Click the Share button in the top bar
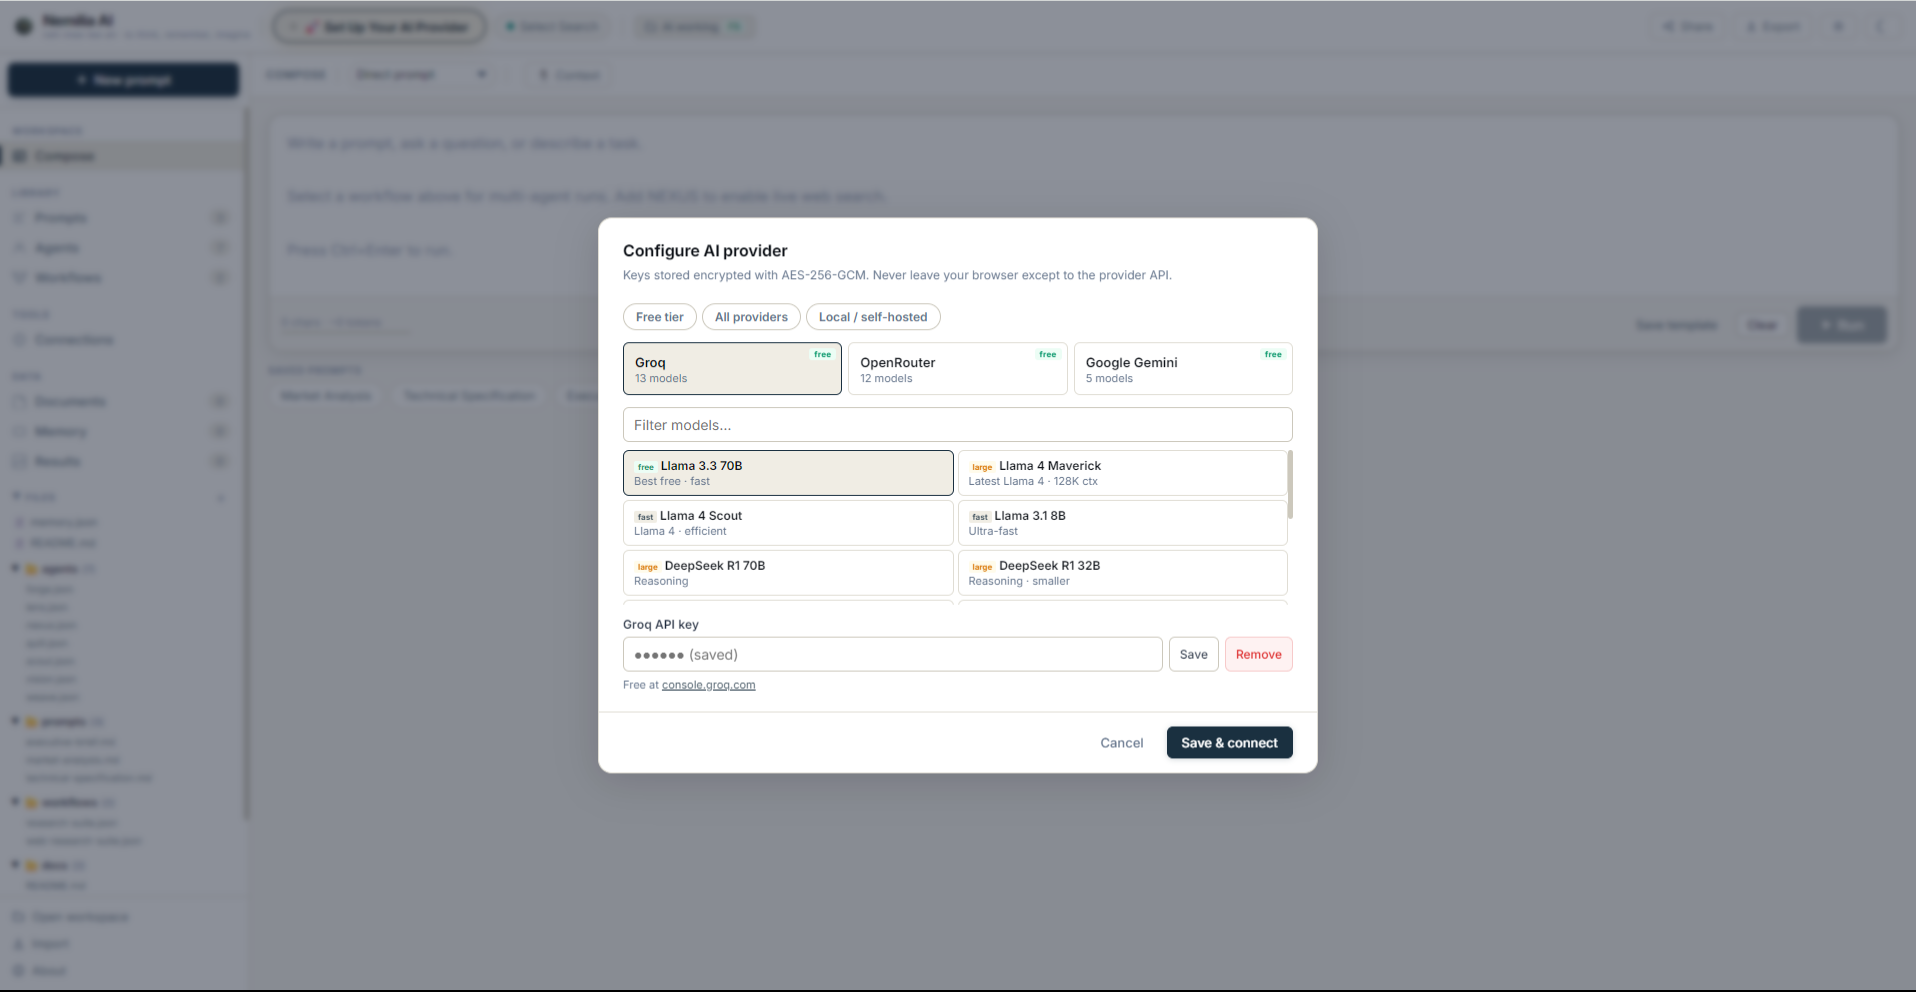Image resolution: width=1916 pixels, height=992 pixels. (1688, 27)
